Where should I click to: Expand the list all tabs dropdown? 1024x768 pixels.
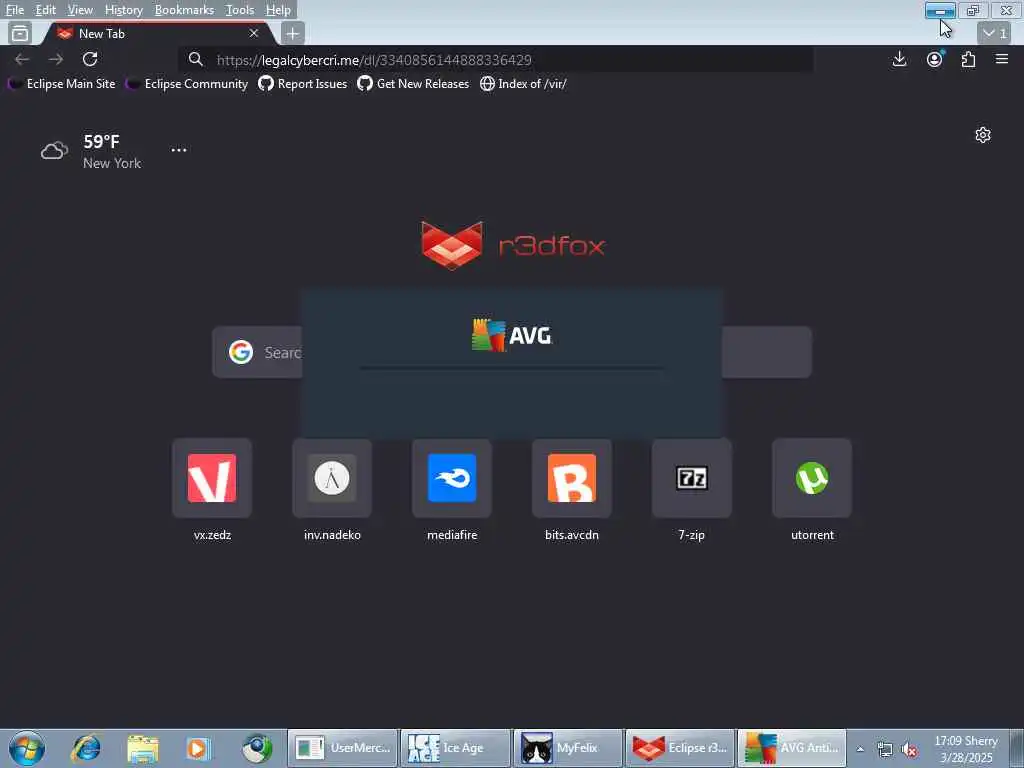995,33
